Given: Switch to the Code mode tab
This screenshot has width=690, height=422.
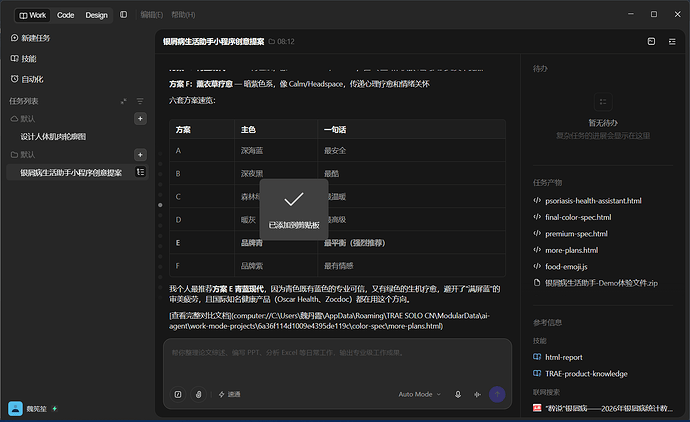Looking at the screenshot, I should point(66,15).
